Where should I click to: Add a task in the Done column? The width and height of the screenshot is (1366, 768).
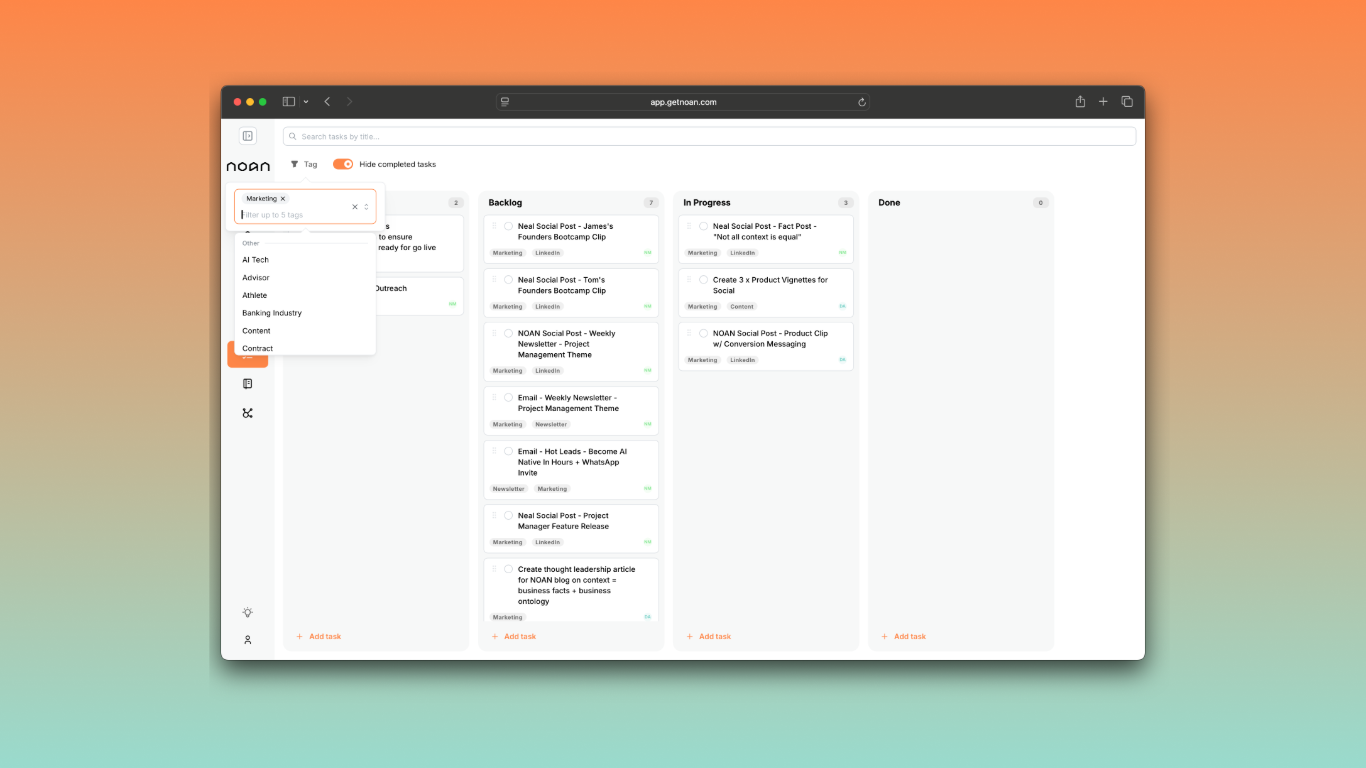(x=904, y=636)
